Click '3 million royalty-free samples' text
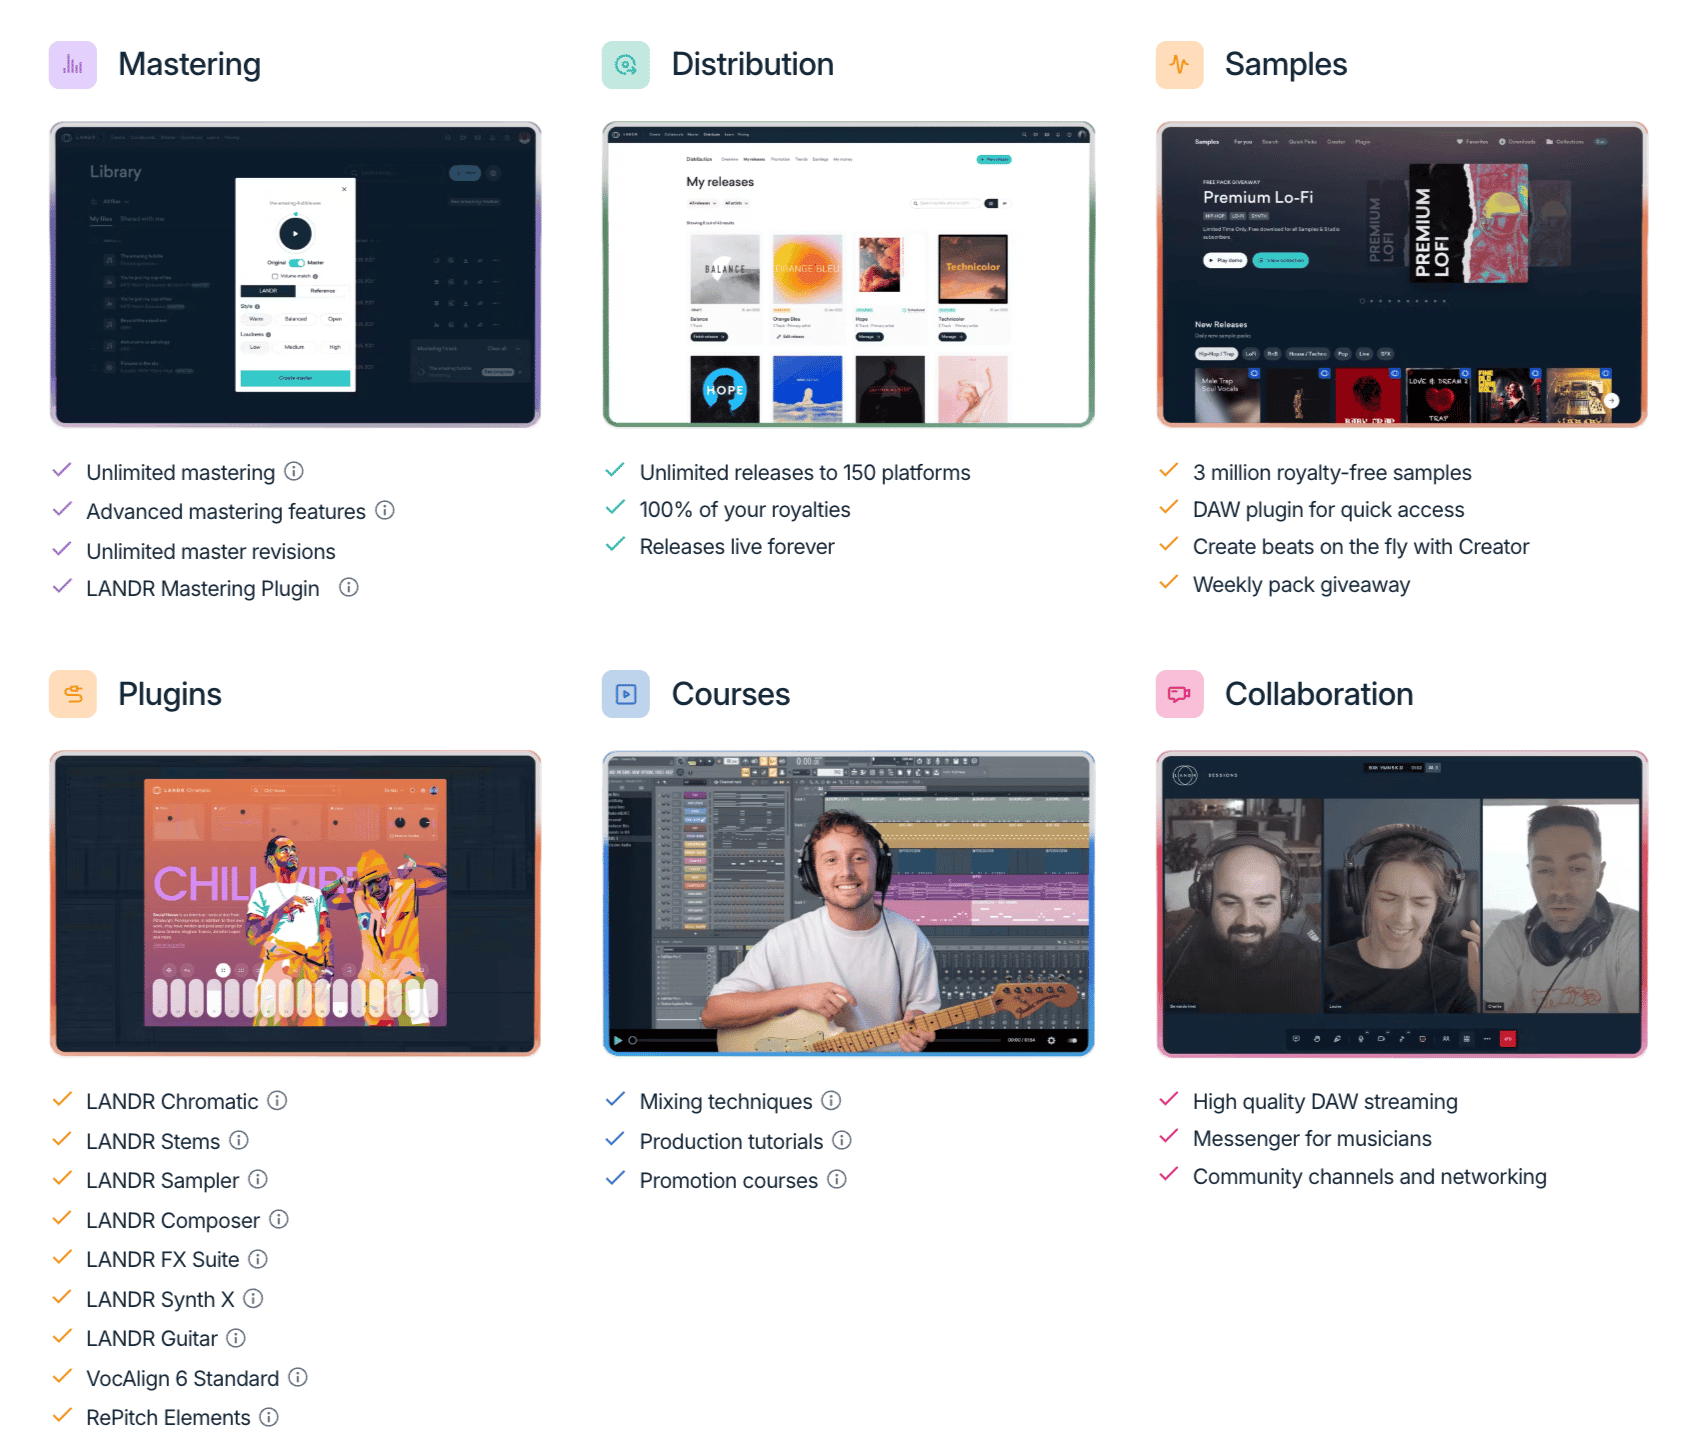 pos(1332,472)
